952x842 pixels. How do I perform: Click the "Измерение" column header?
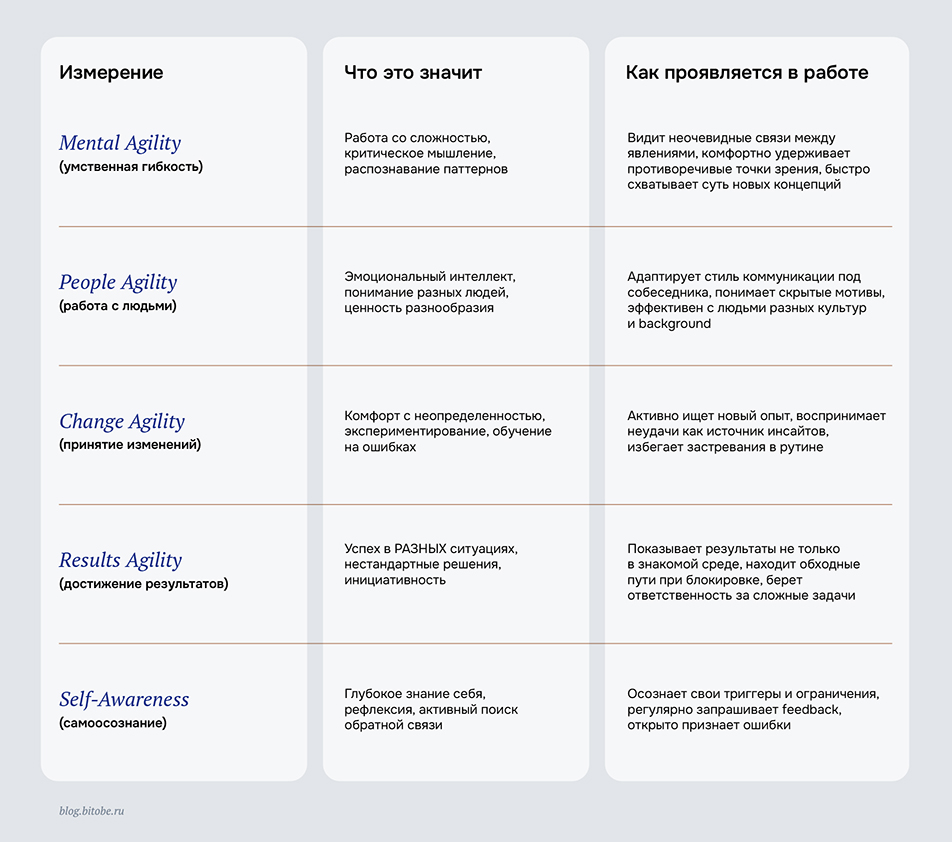click(111, 73)
